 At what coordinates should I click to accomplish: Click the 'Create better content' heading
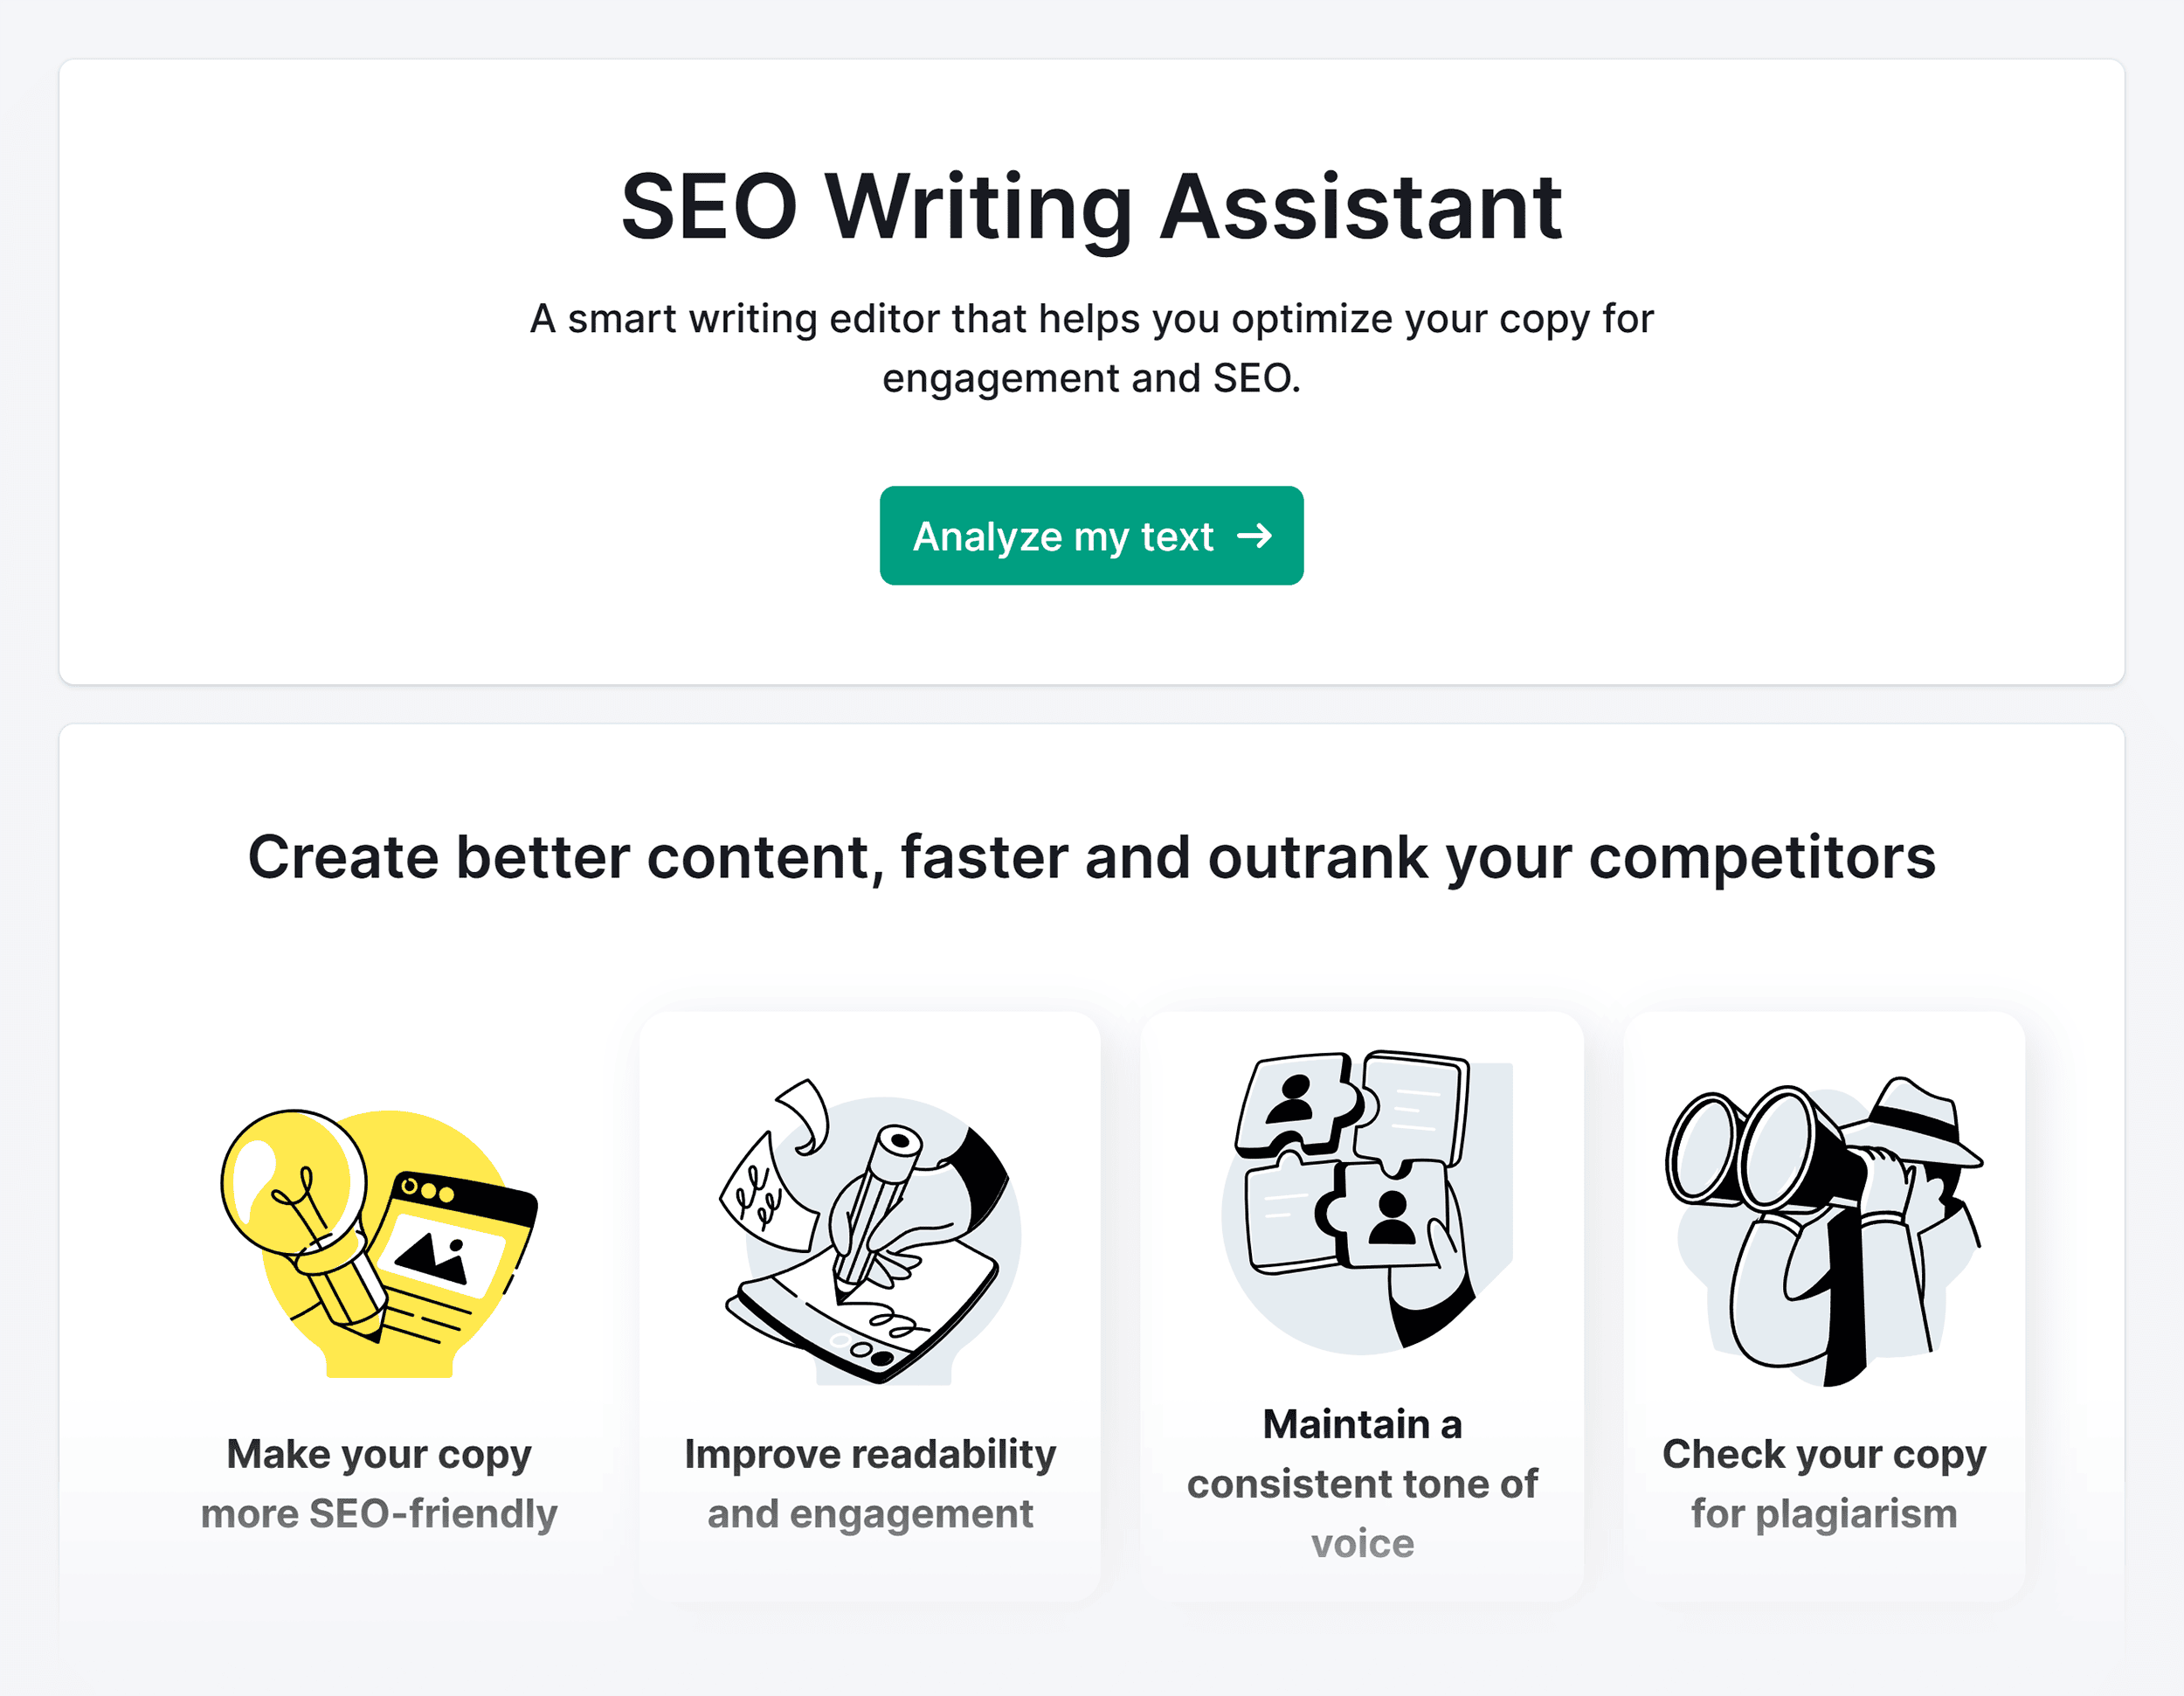tap(1092, 857)
